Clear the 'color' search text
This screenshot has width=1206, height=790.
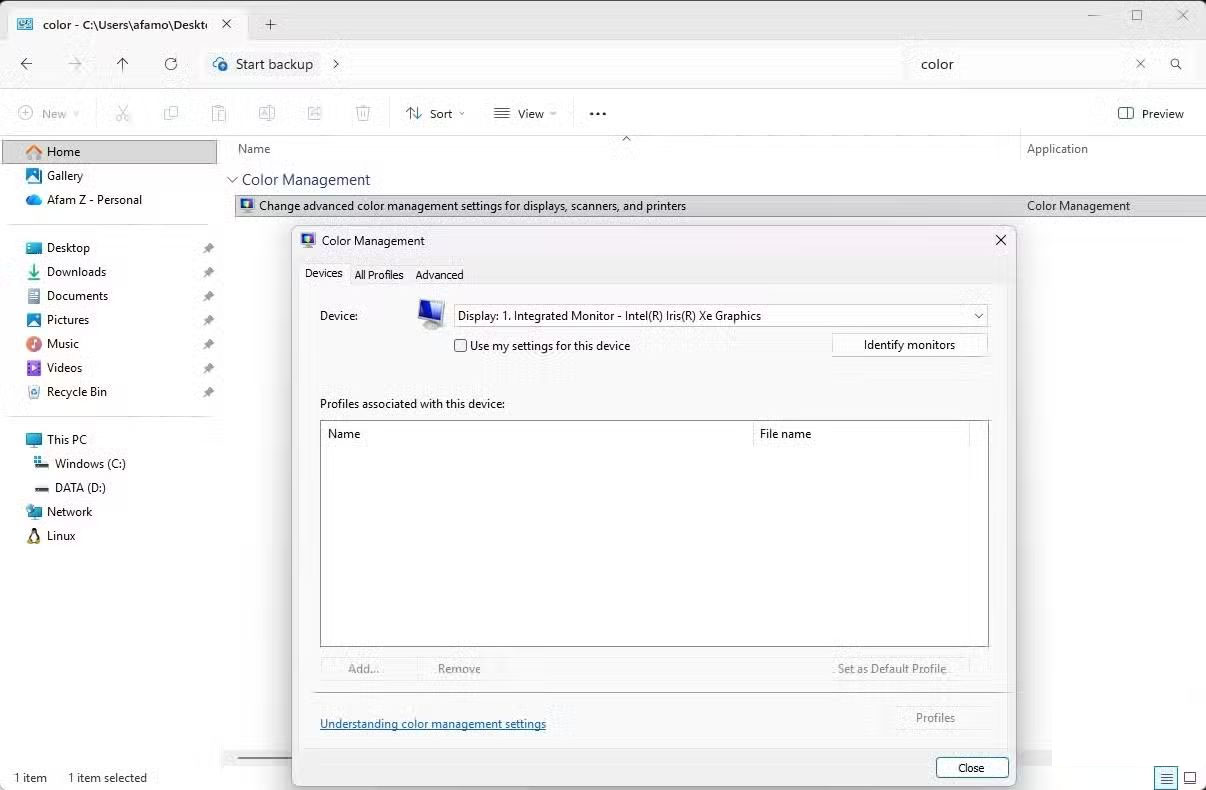click(x=1140, y=64)
